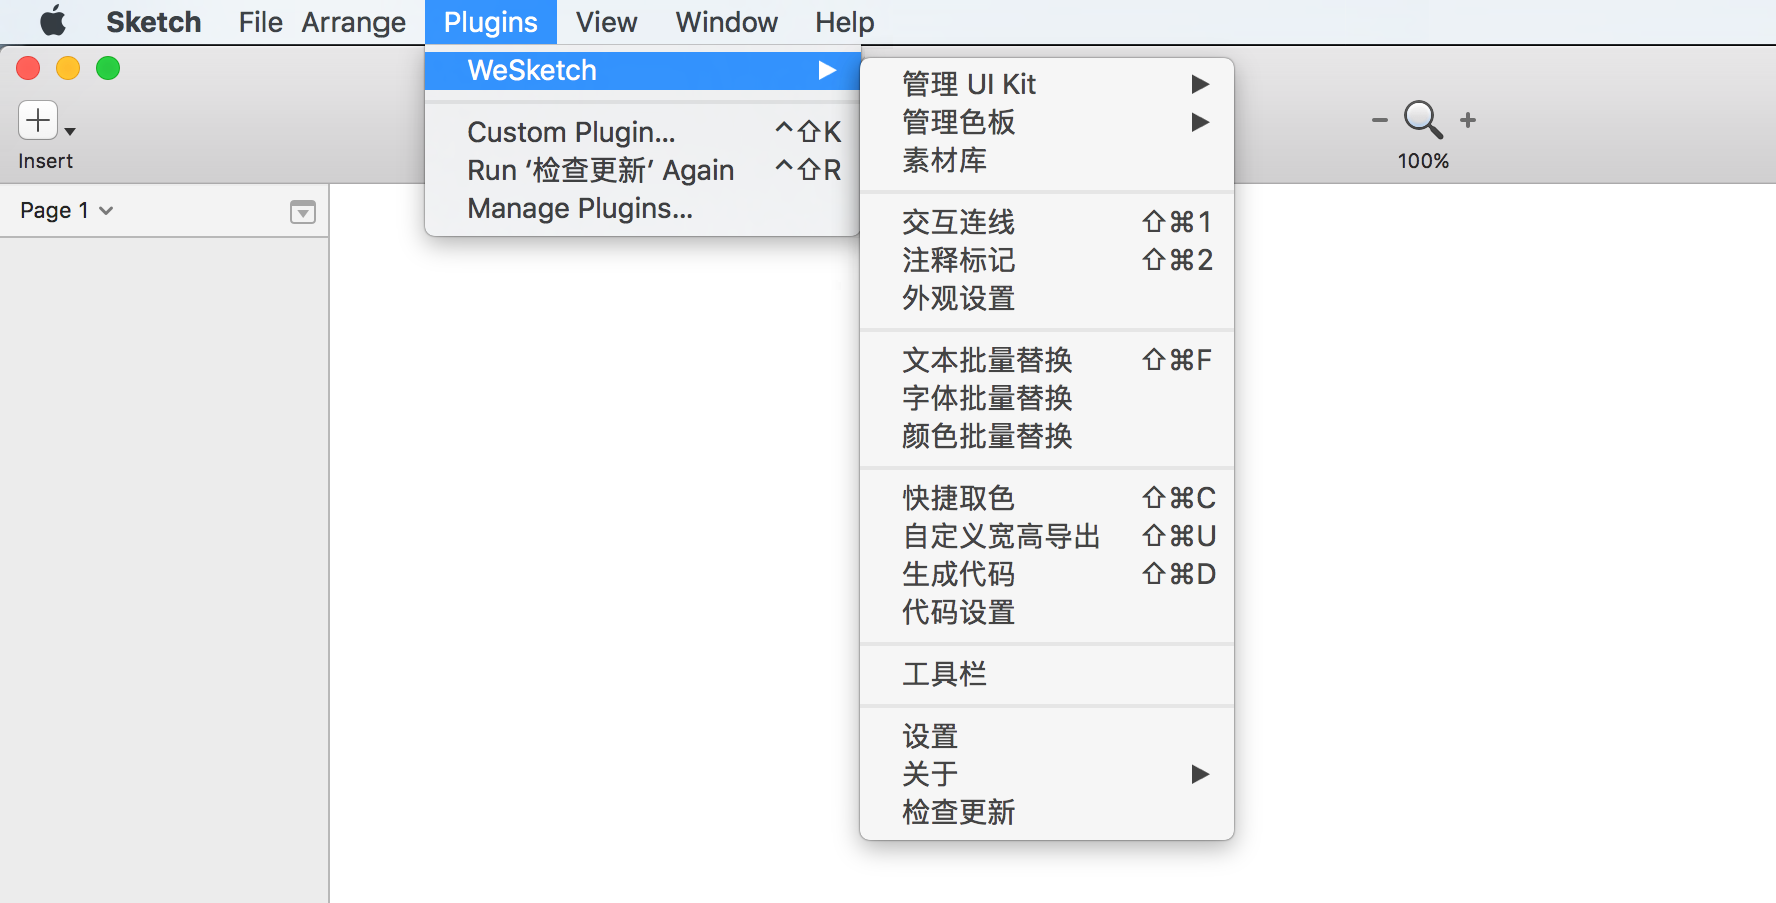Viewport: 1776px width, 903px height.
Task: Select Manage Plugins… menu item
Action: pyautogui.click(x=580, y=208)
